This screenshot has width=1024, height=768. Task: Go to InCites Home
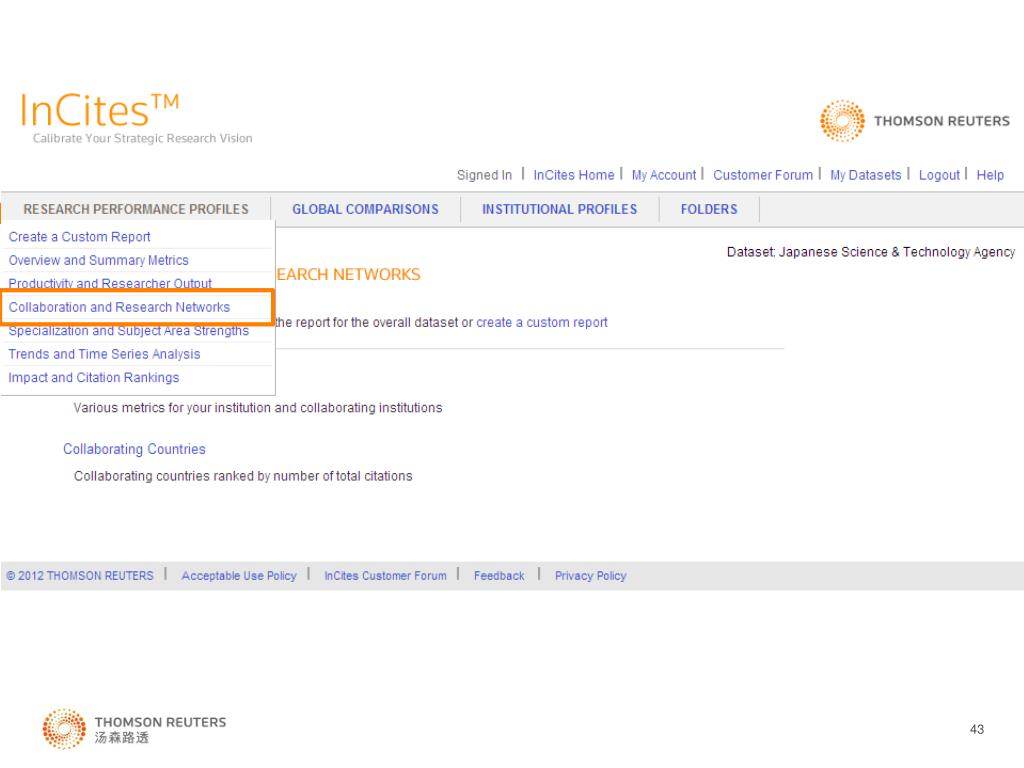[574, 175]
